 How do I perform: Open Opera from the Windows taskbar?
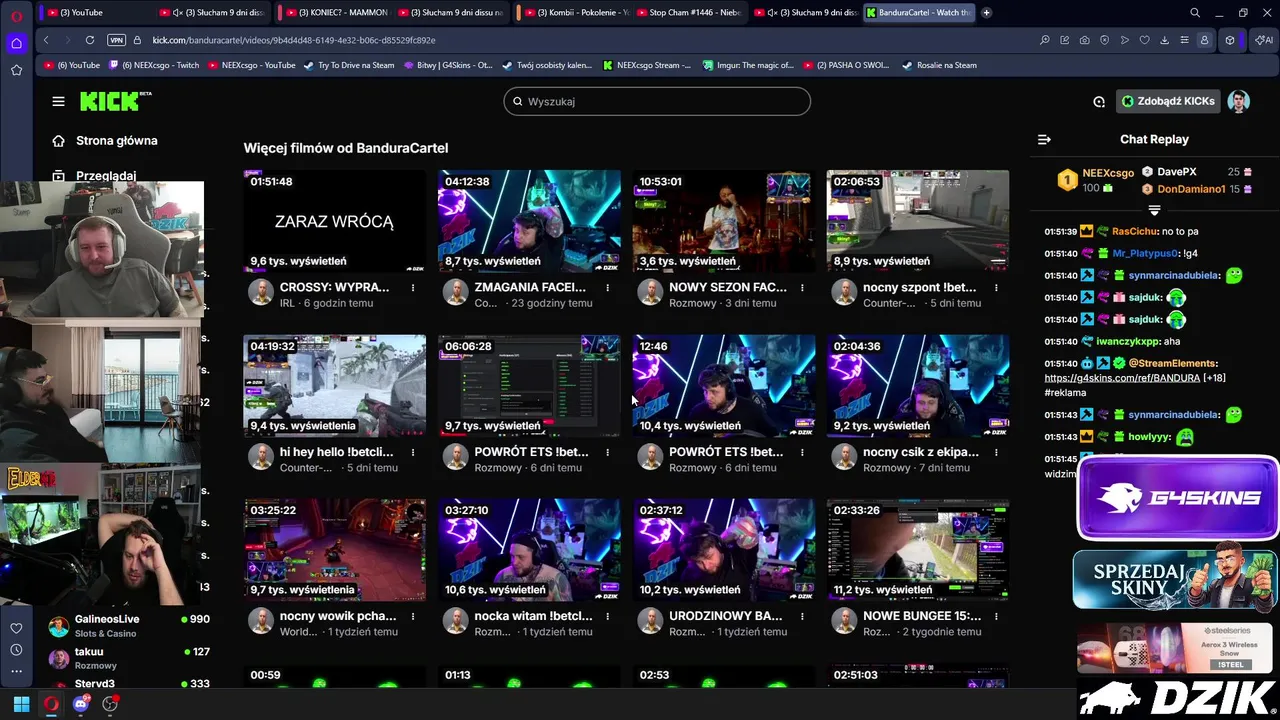coord(51,704)
